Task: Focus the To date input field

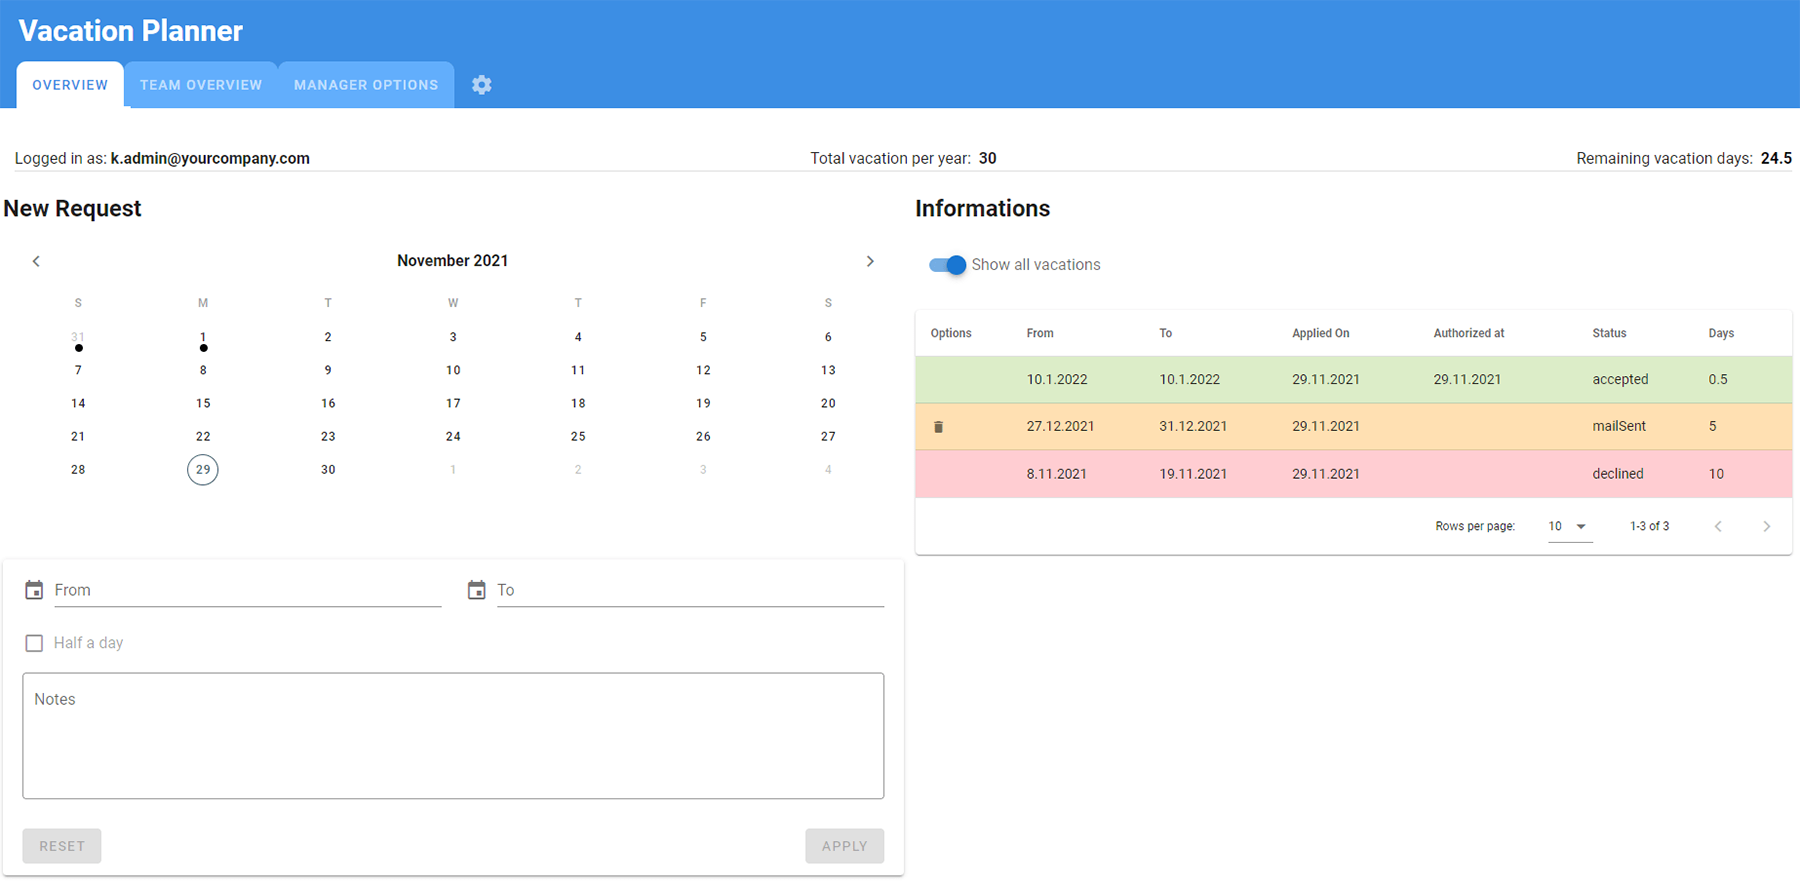Action: click(690, 590)
